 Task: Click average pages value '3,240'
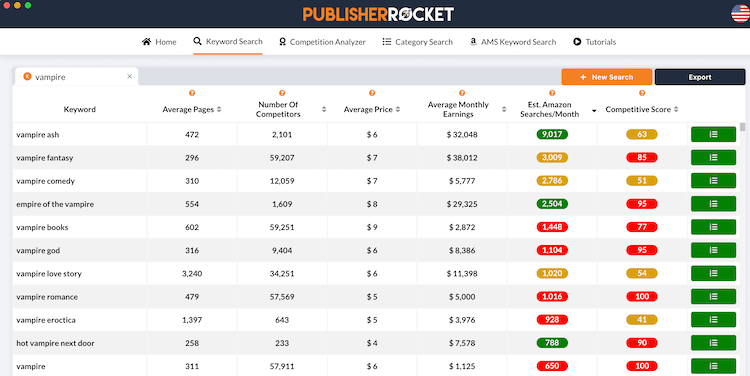pyautogui.click(x=192, y=274)
